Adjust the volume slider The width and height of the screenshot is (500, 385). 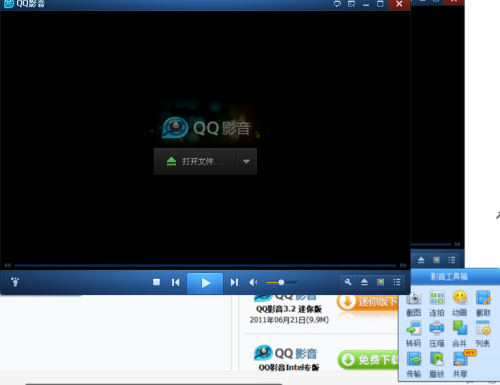pos(281,283)
